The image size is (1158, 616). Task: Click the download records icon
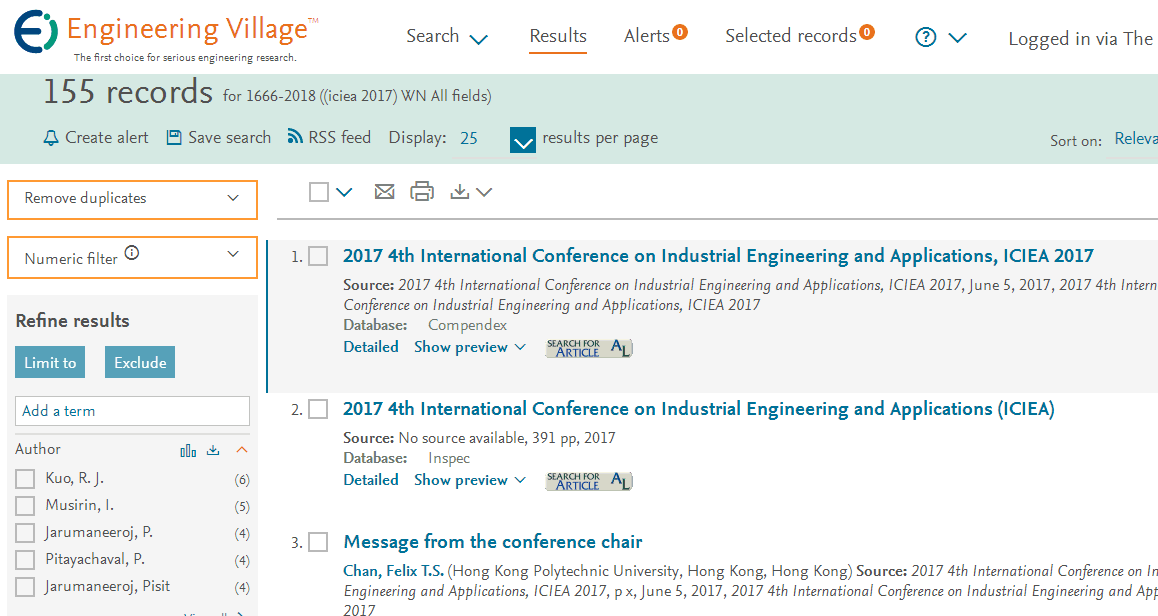coord(459,192)
